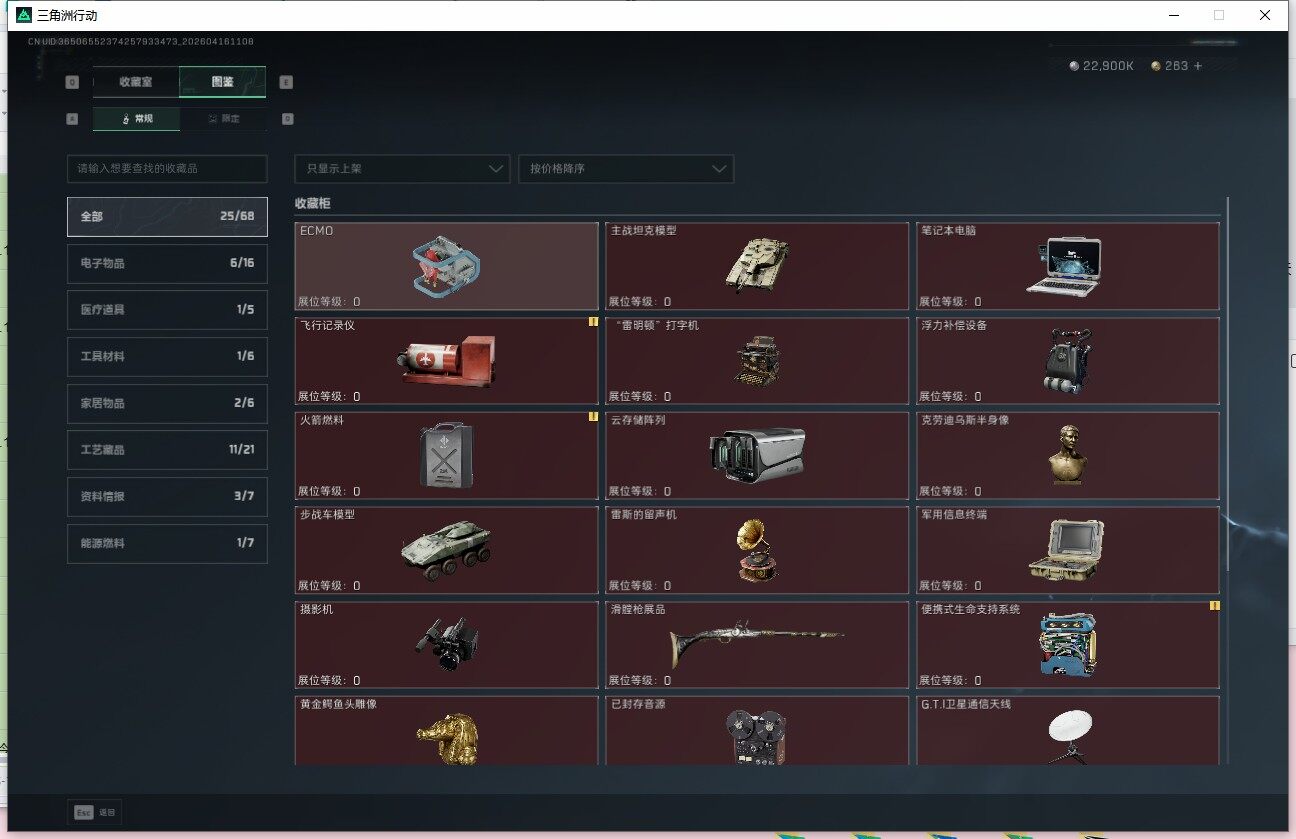Select the 克劳迪乌斯半身像 bust image

coord(1067,455)
